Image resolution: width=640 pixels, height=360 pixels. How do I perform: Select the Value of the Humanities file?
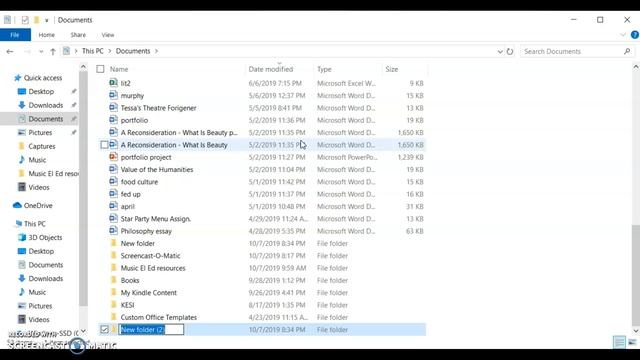click(x=157, y=169)
